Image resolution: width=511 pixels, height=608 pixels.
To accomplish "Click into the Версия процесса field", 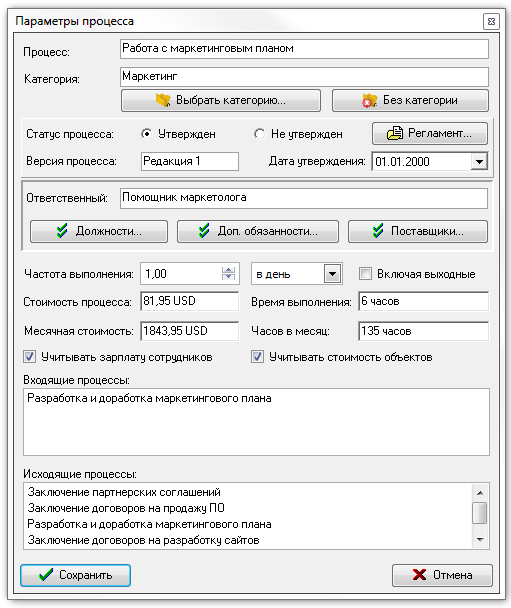I will coord(190,161).
